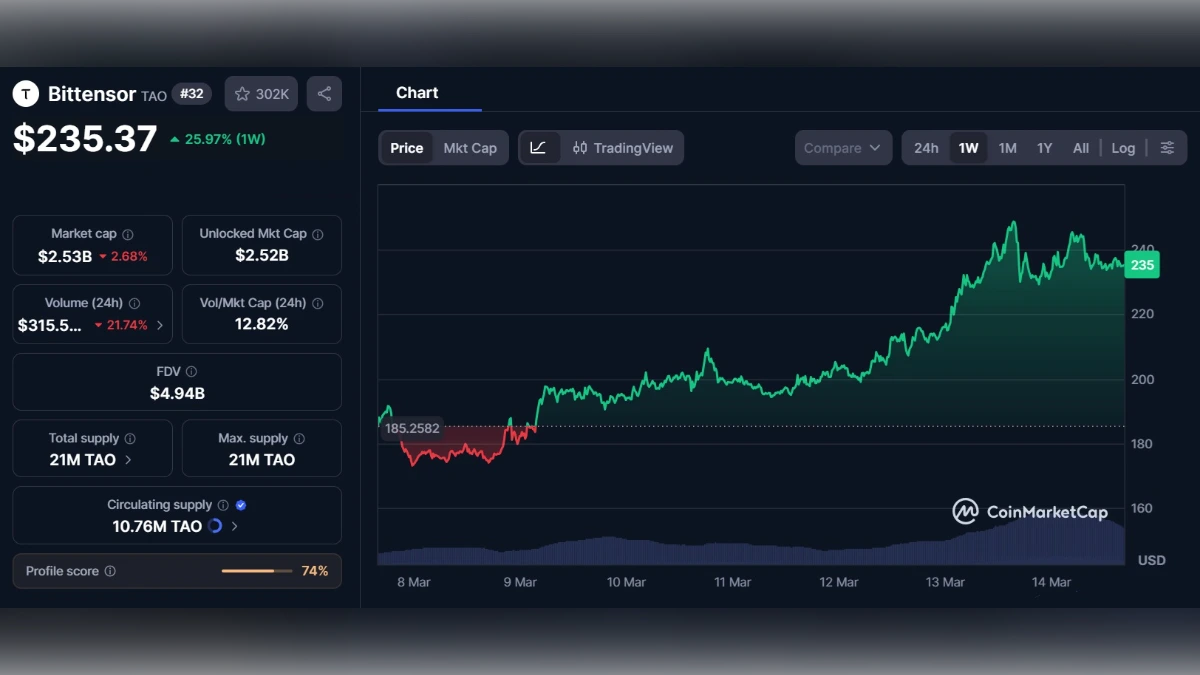Open chart settings via sliders icon
Screen dimensions: 1200x675
pos(1167,147)
